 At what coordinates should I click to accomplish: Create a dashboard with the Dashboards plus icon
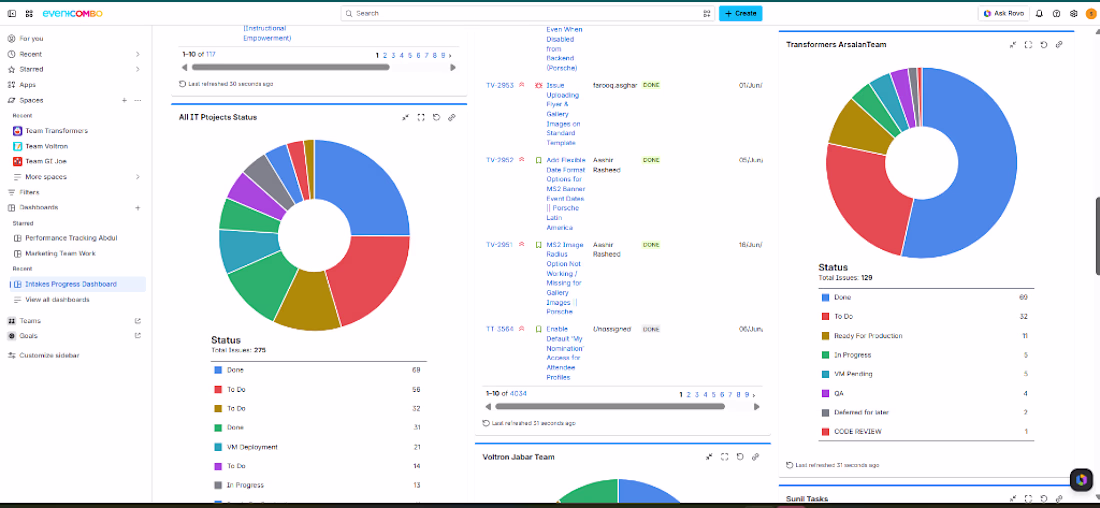pos(138,208)
